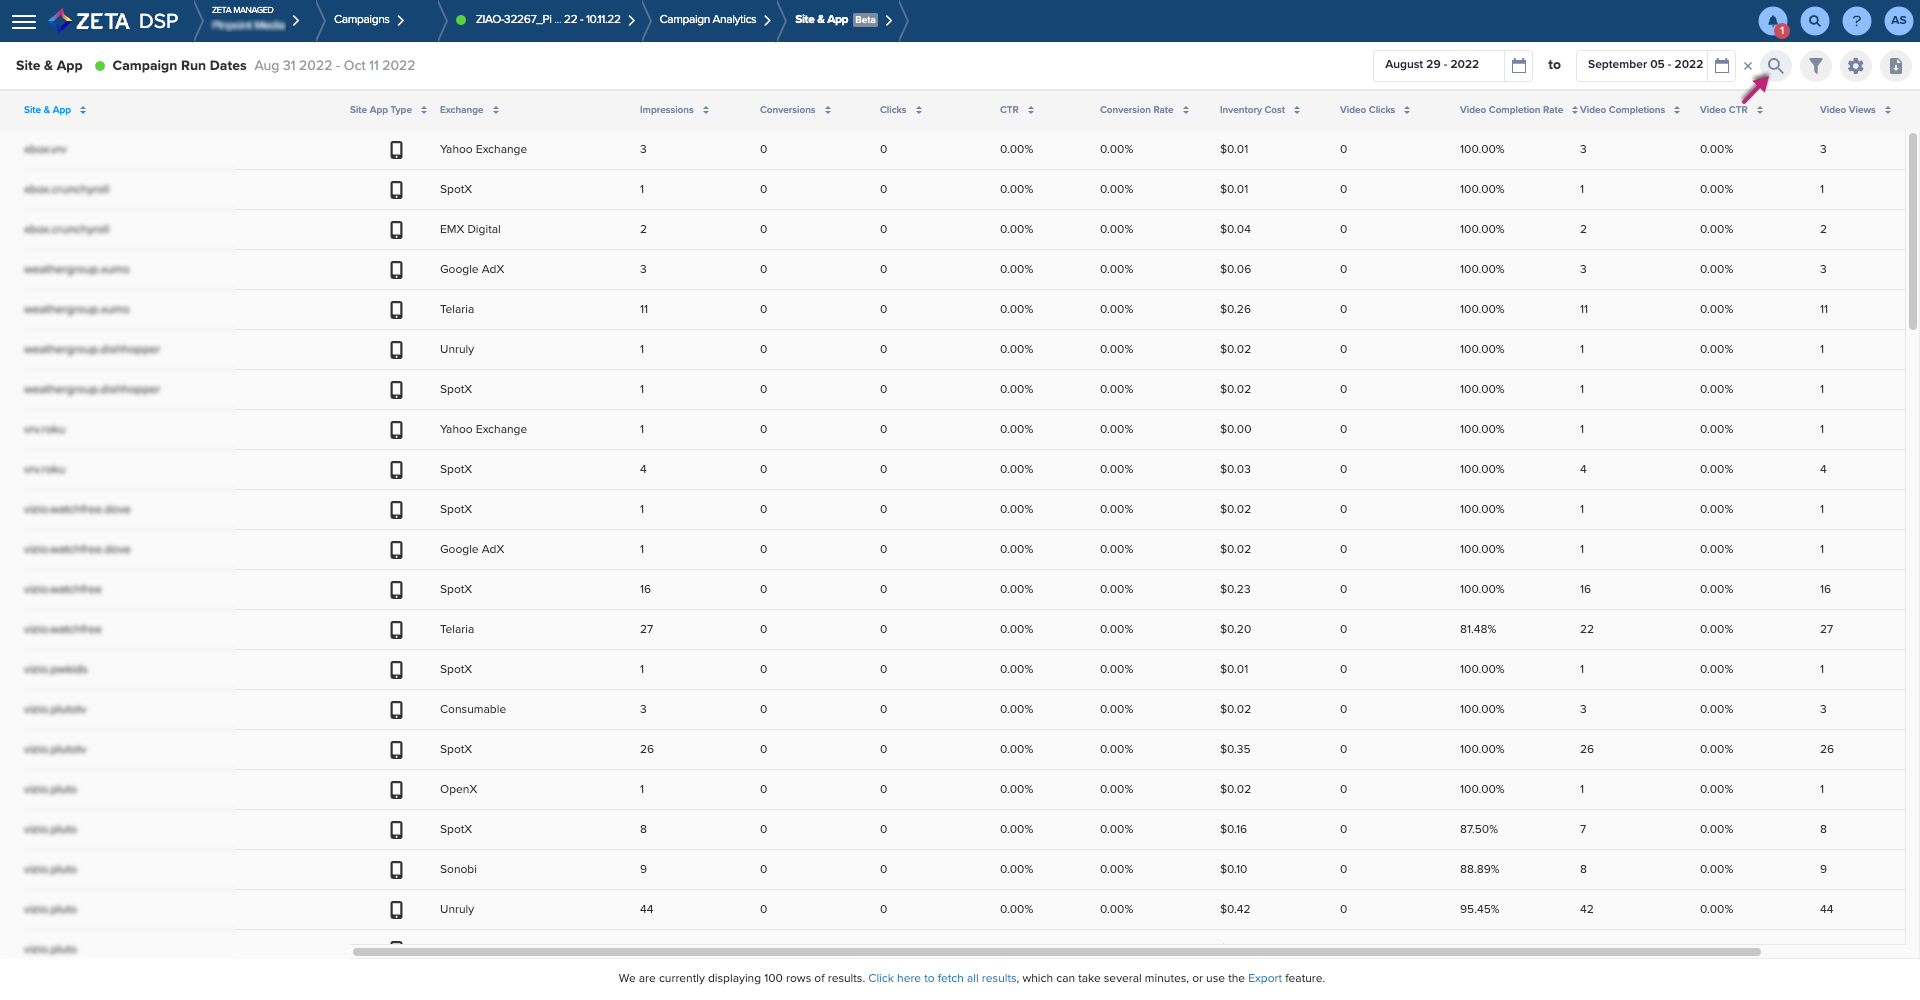Clear the selected date range

(1748, 66)
